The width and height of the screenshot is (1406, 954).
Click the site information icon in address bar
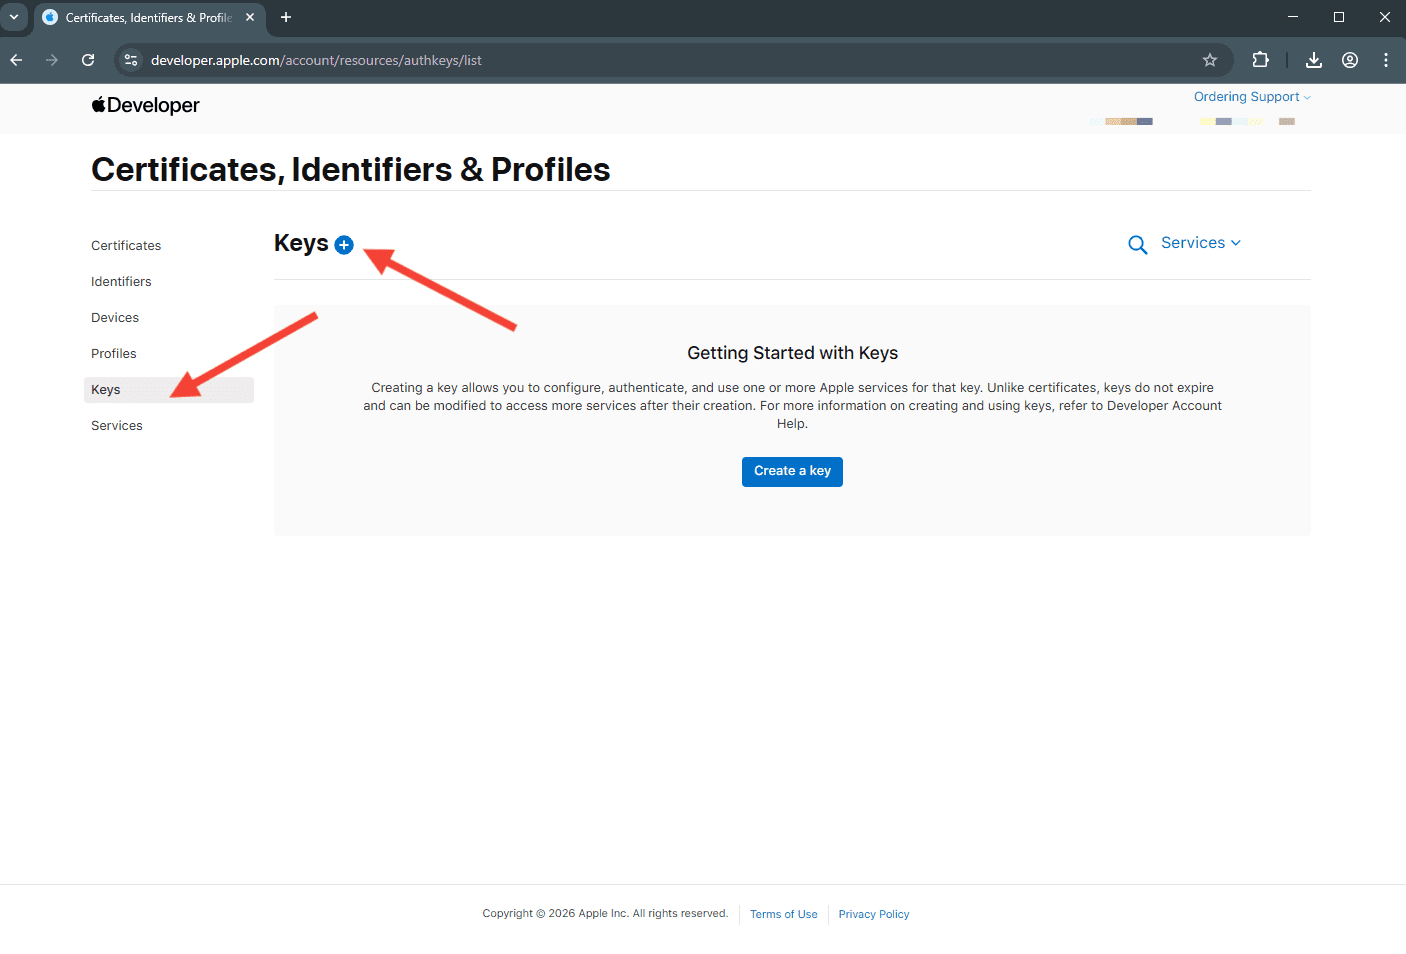pos(131,60)
